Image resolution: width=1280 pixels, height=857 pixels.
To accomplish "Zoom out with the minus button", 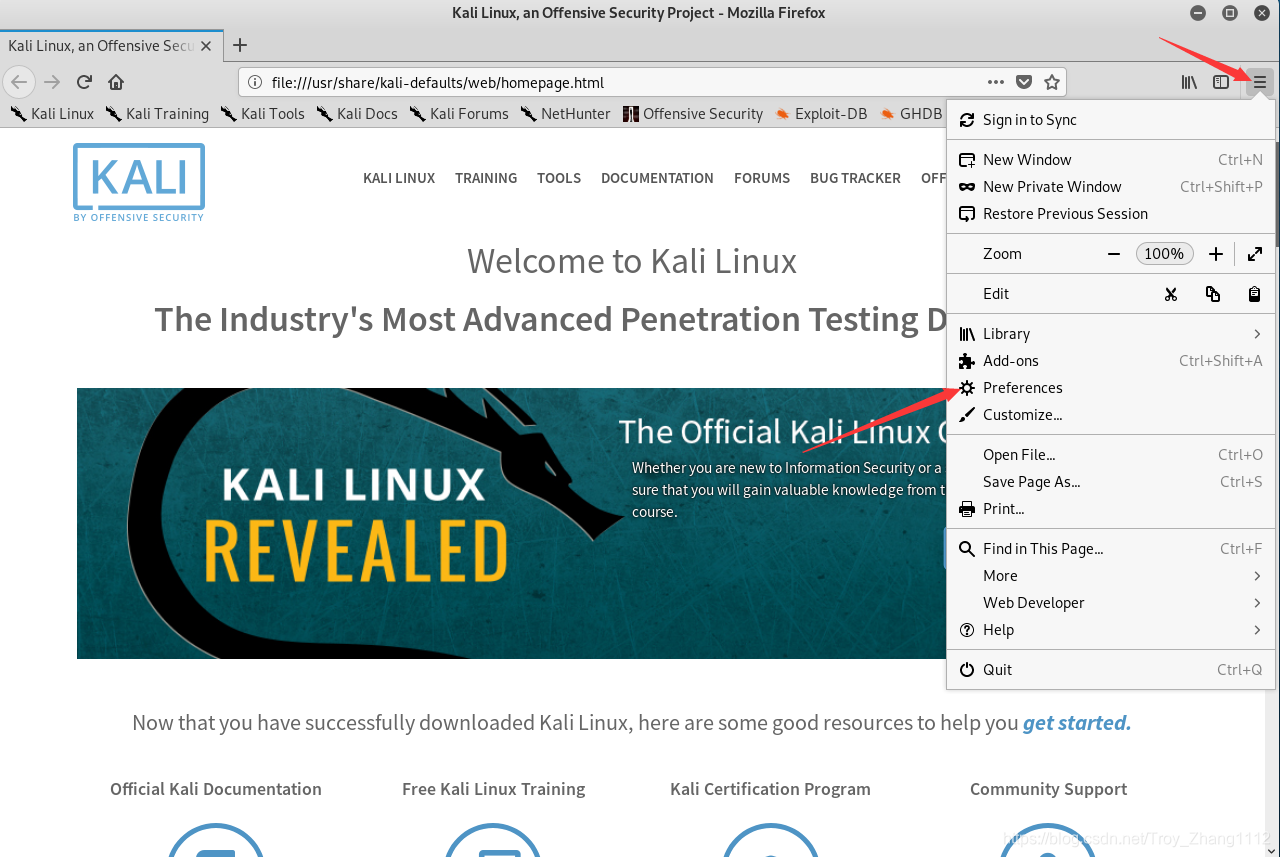I will pos(1114,254).
